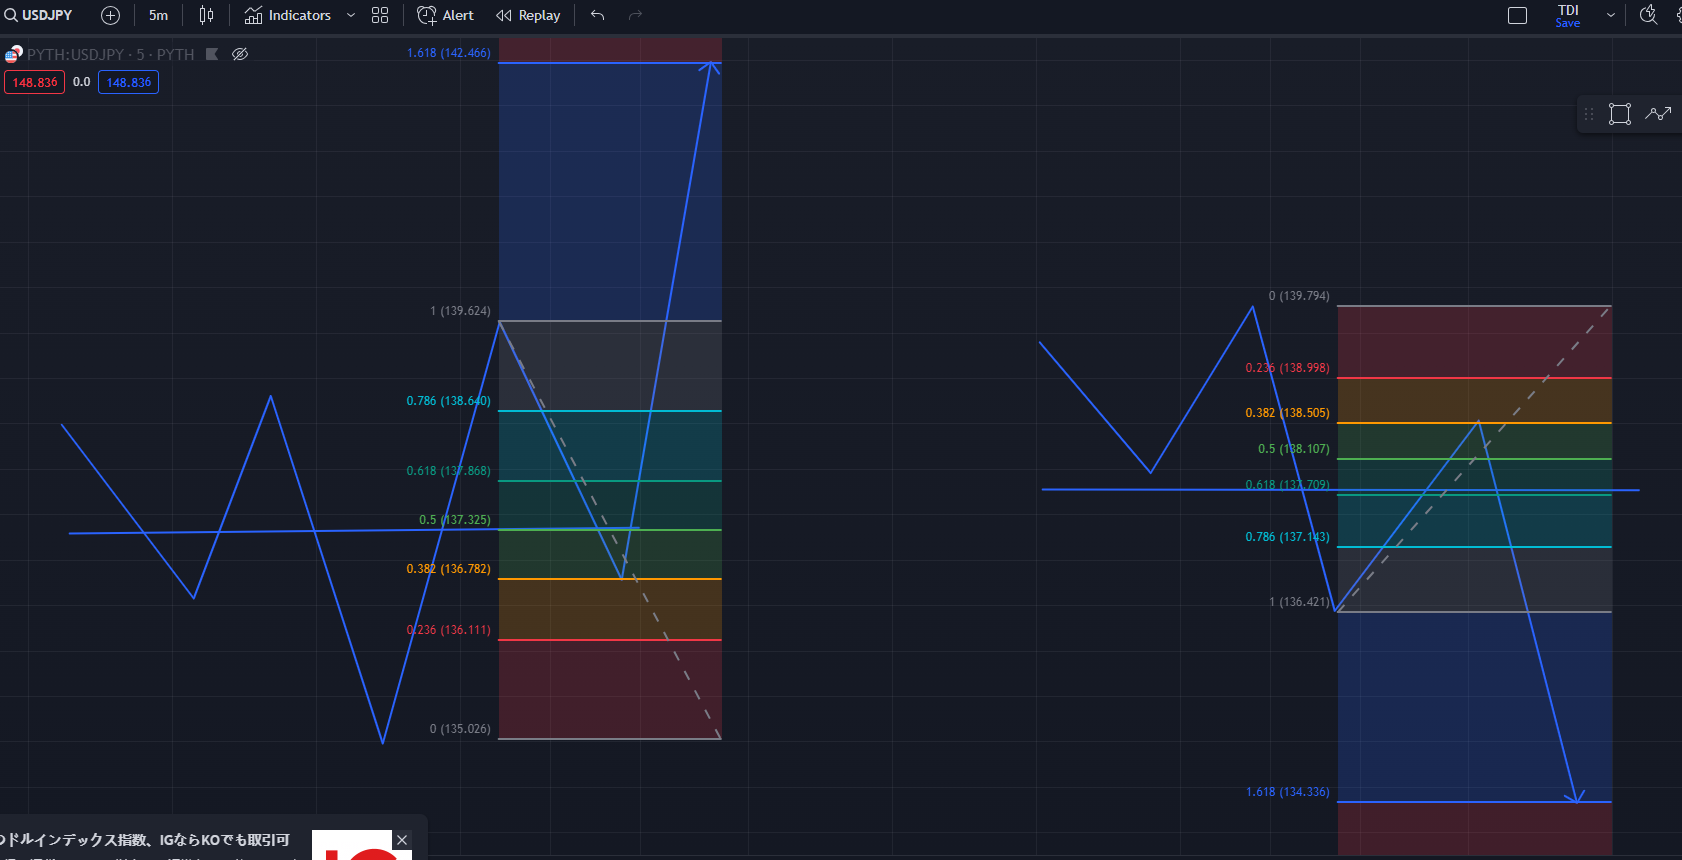The image size is (1682, 860).
Task: Click the 0.382 (136.782) Fibonacci label
Action: [x=448, y=569]
